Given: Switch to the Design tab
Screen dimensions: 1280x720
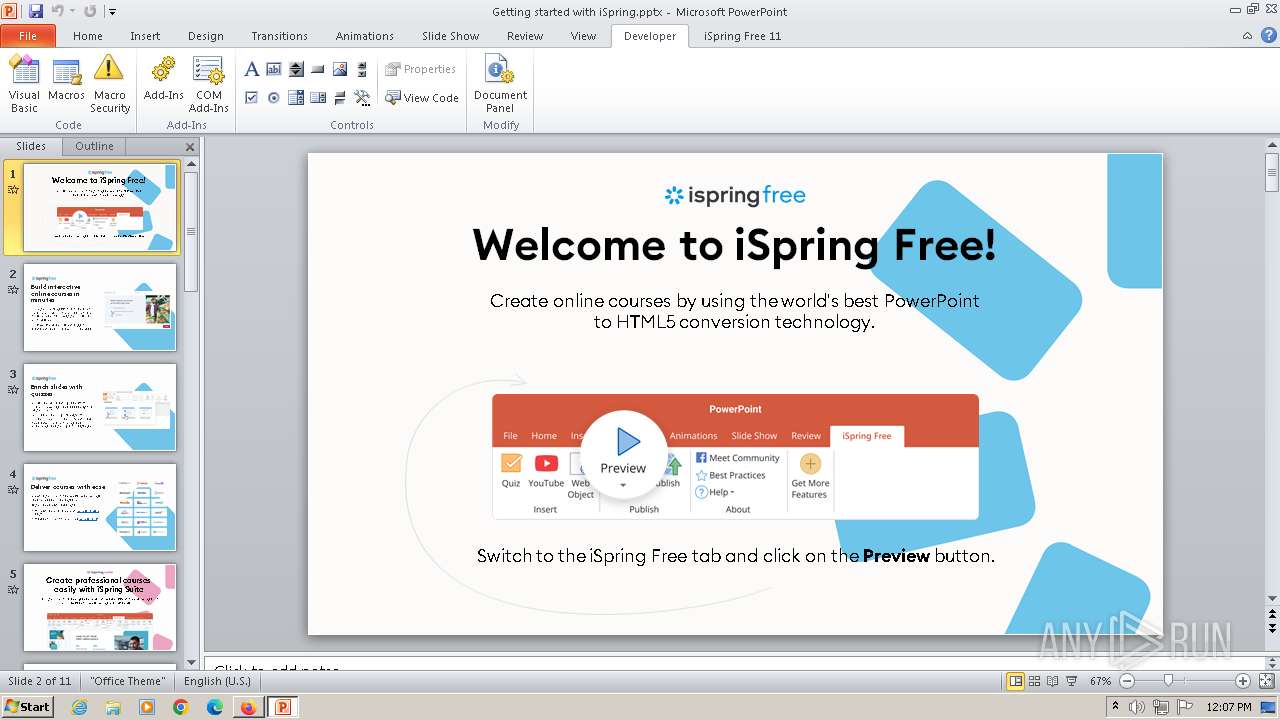Looking at the screenshot, I should tap(206, 36).
